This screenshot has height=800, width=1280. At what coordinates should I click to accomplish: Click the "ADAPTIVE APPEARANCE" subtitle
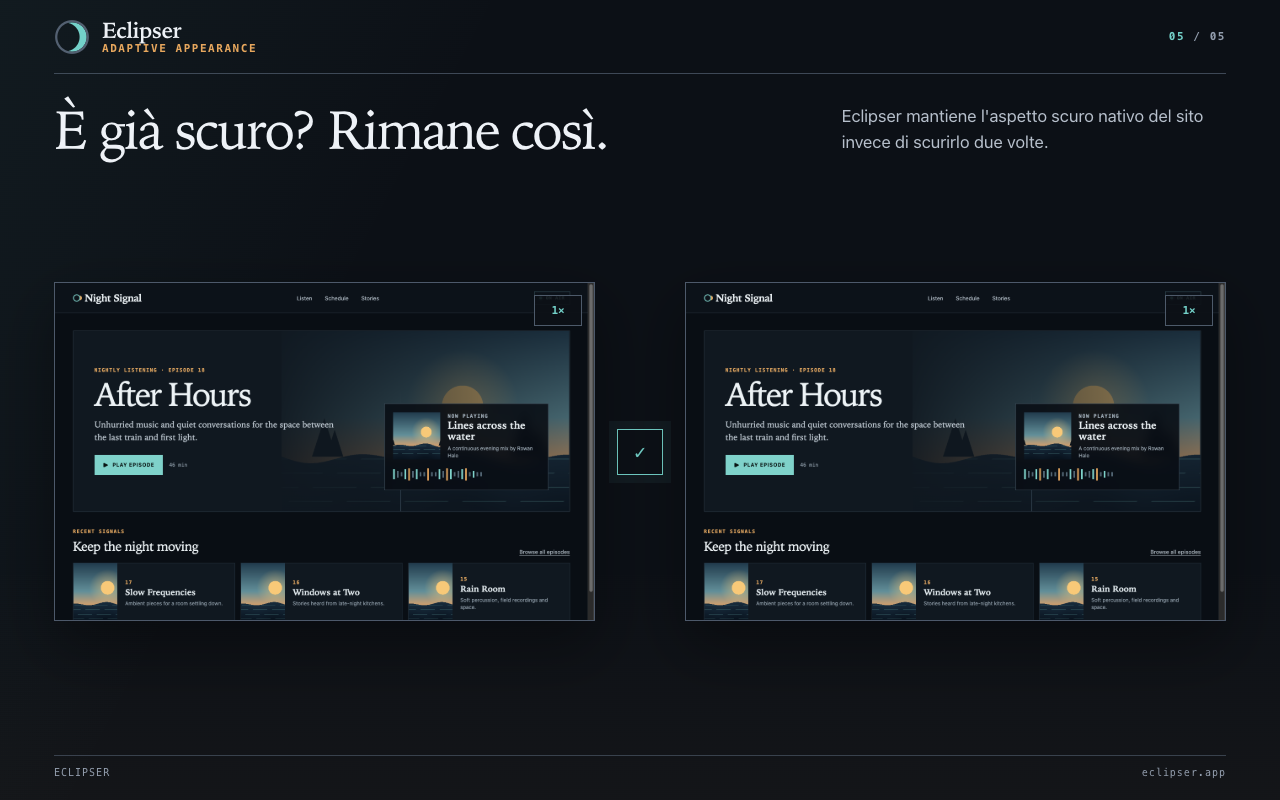click(179, 48)
